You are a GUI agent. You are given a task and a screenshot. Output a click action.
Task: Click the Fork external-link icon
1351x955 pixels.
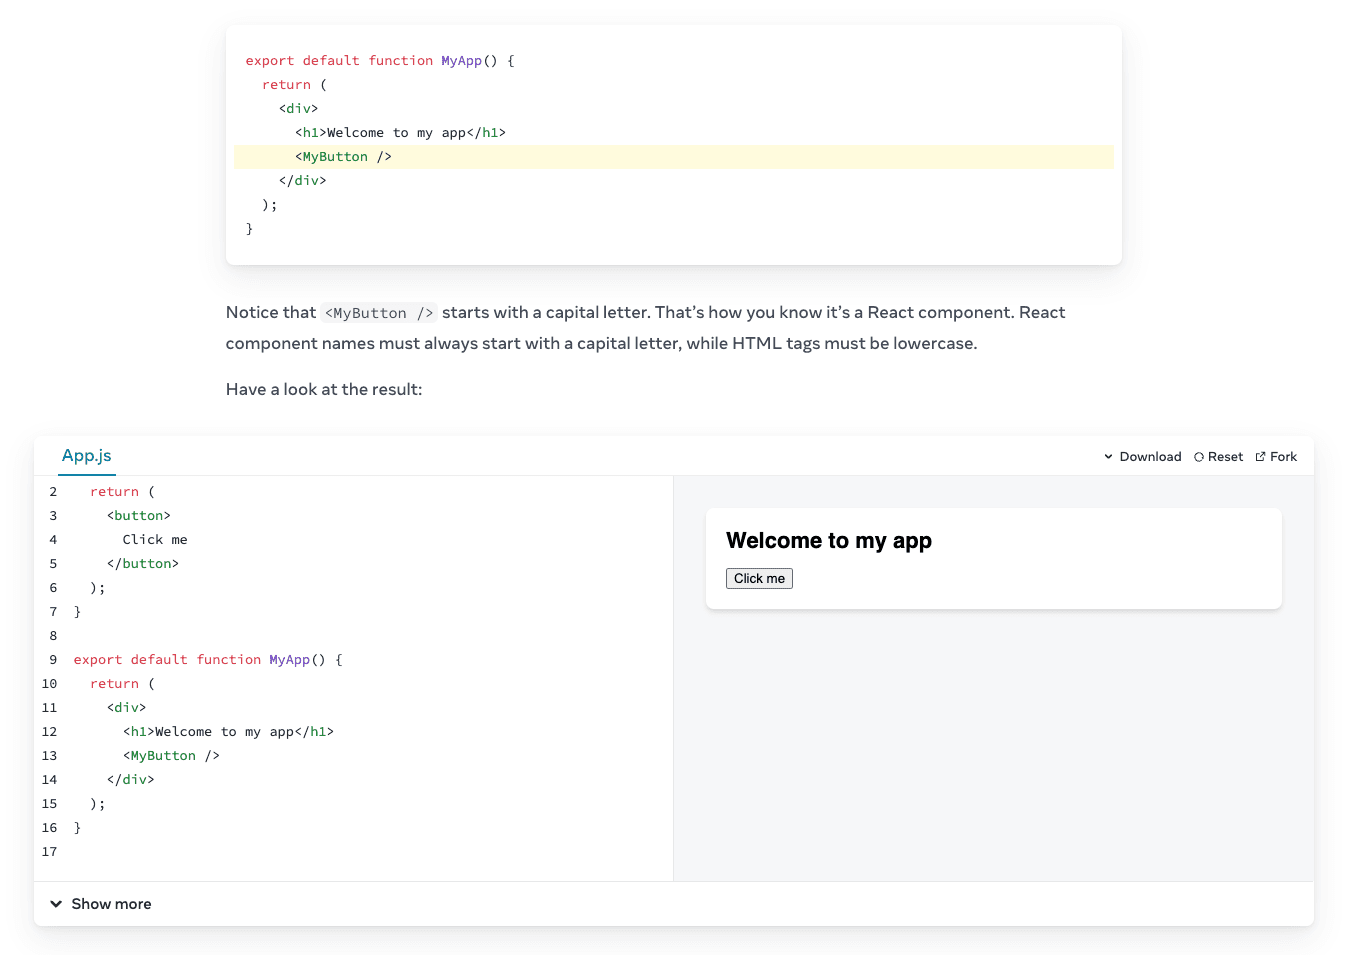point(1261,457)
